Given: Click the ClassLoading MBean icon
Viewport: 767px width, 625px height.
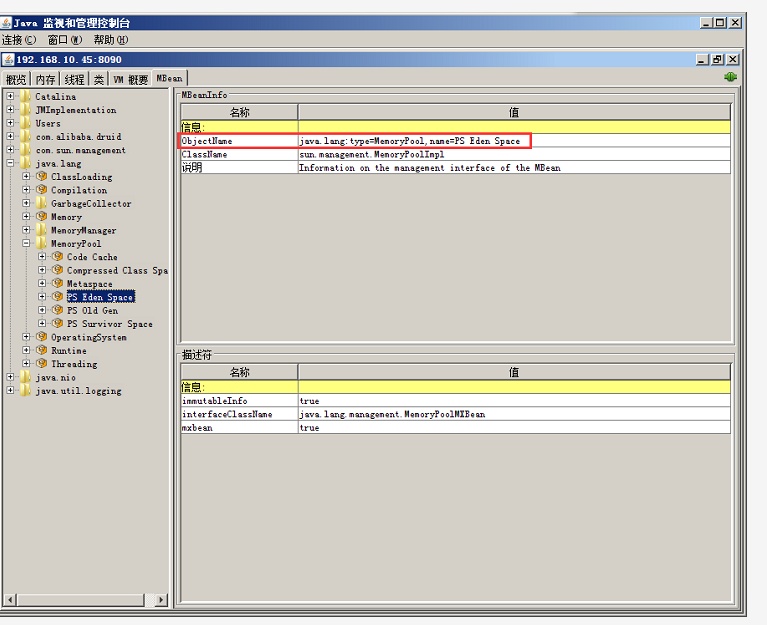Looking at the screenshot, I should click(x=42, y=177).
